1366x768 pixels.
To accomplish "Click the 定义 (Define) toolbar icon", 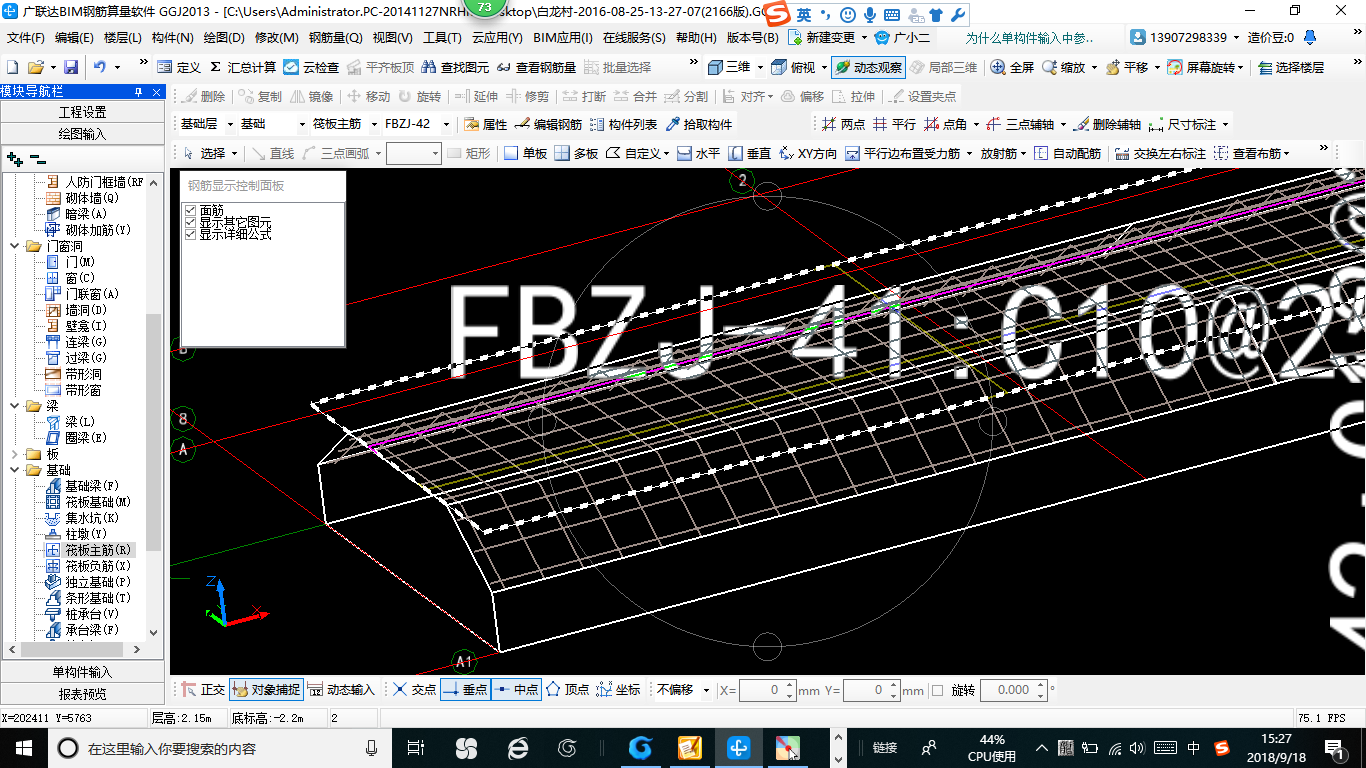I will click(x=178, y=67).
